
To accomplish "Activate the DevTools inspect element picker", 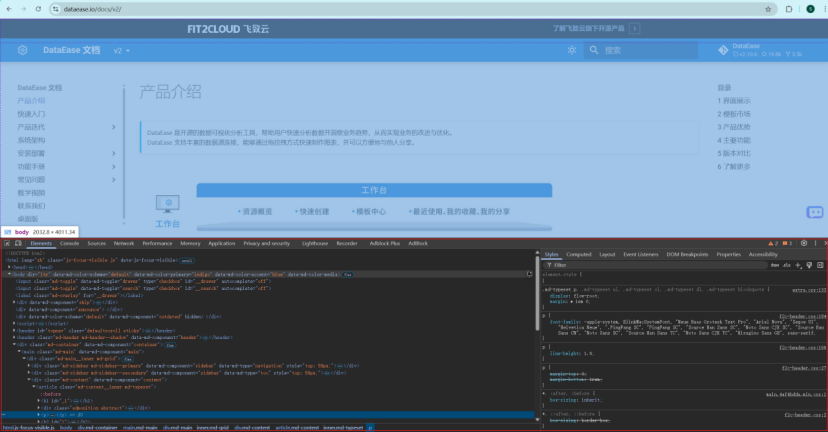I will point(7,243).
